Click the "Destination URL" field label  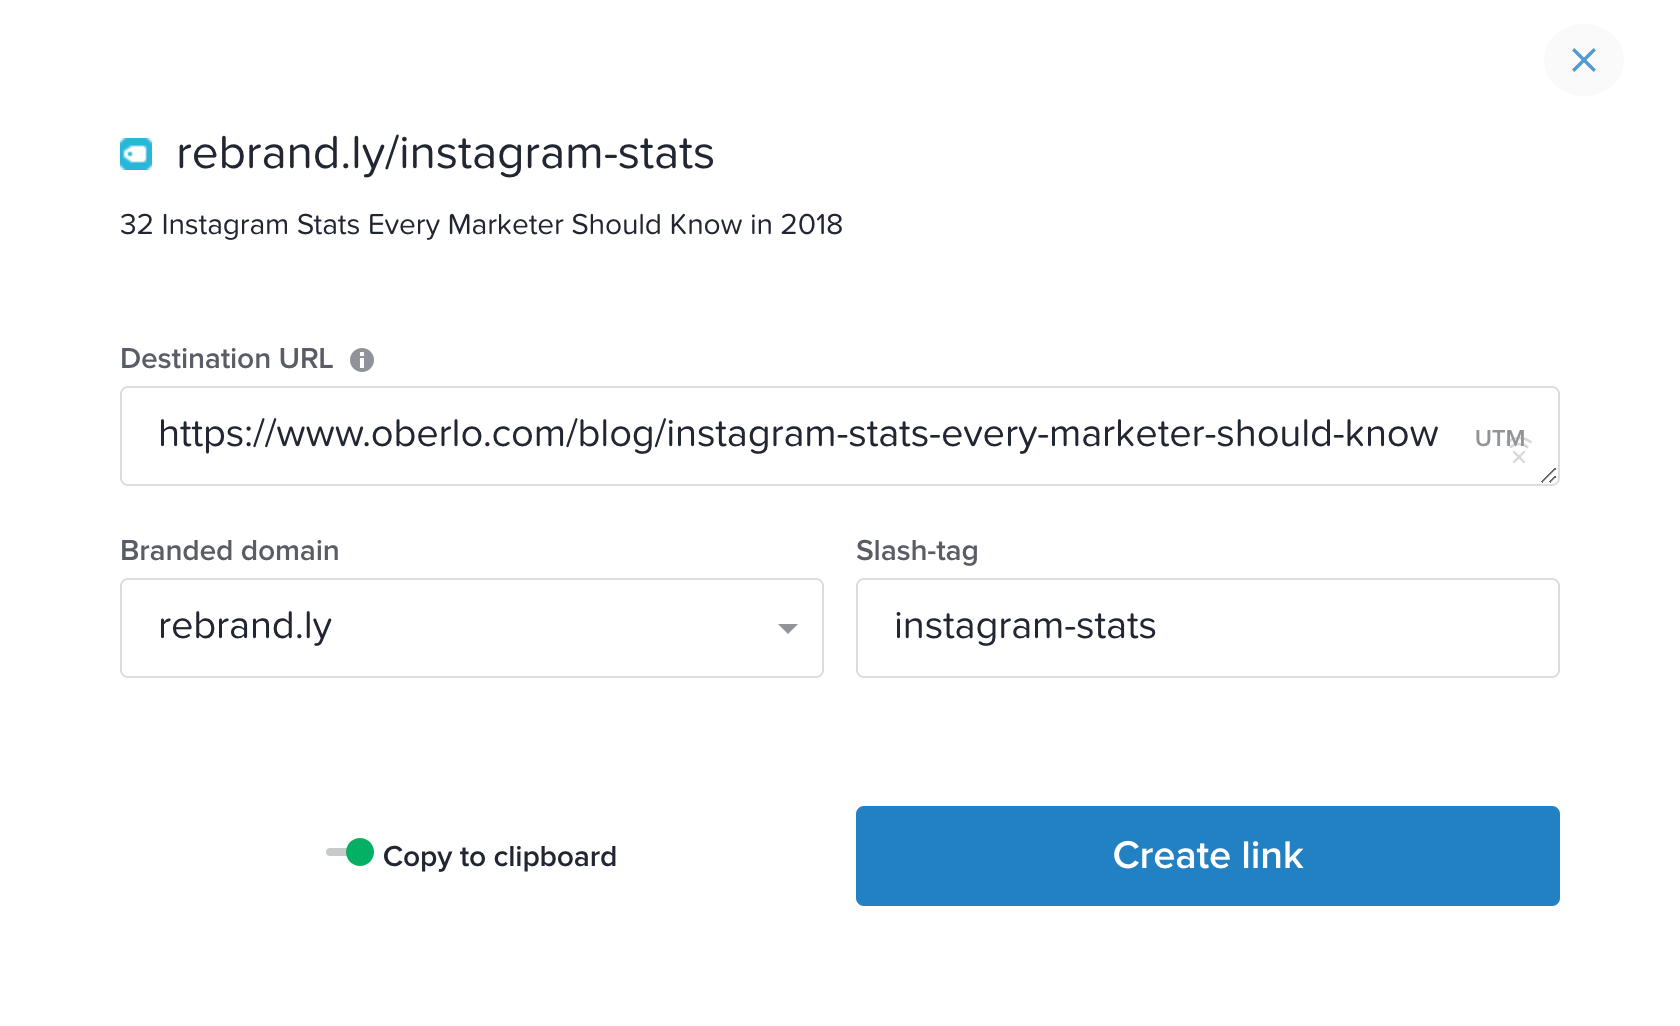pyautogui.click(x=226, y=359)
